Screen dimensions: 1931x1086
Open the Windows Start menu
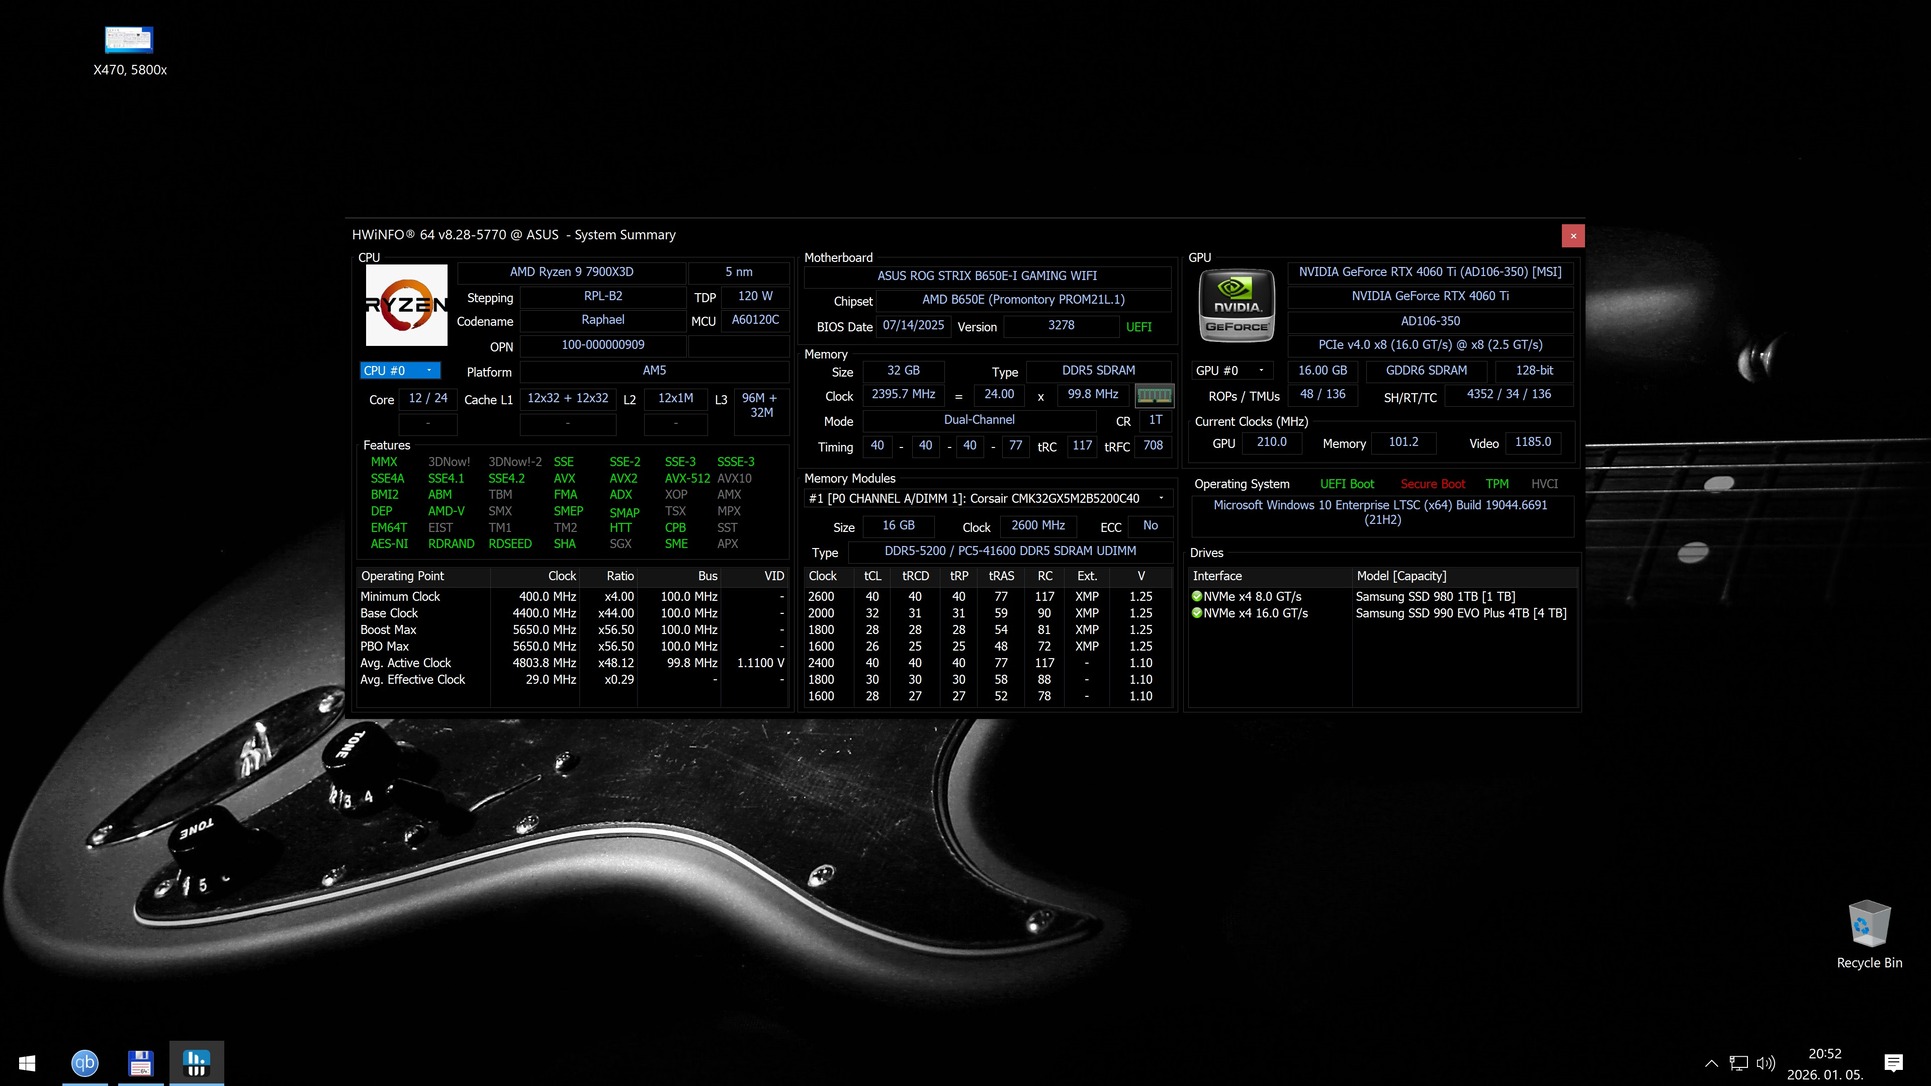click(x=27, y=1063)
